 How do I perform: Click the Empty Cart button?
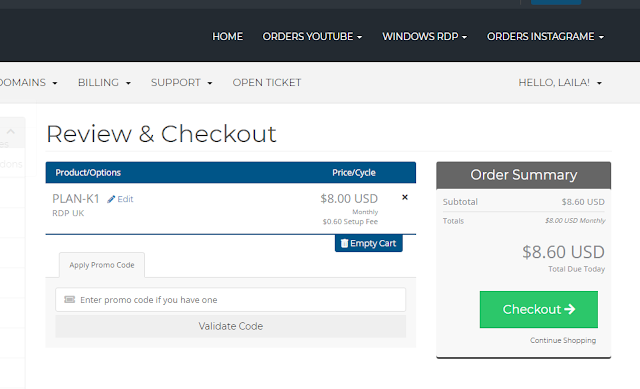pyautogui.click(x=369, y=243)
